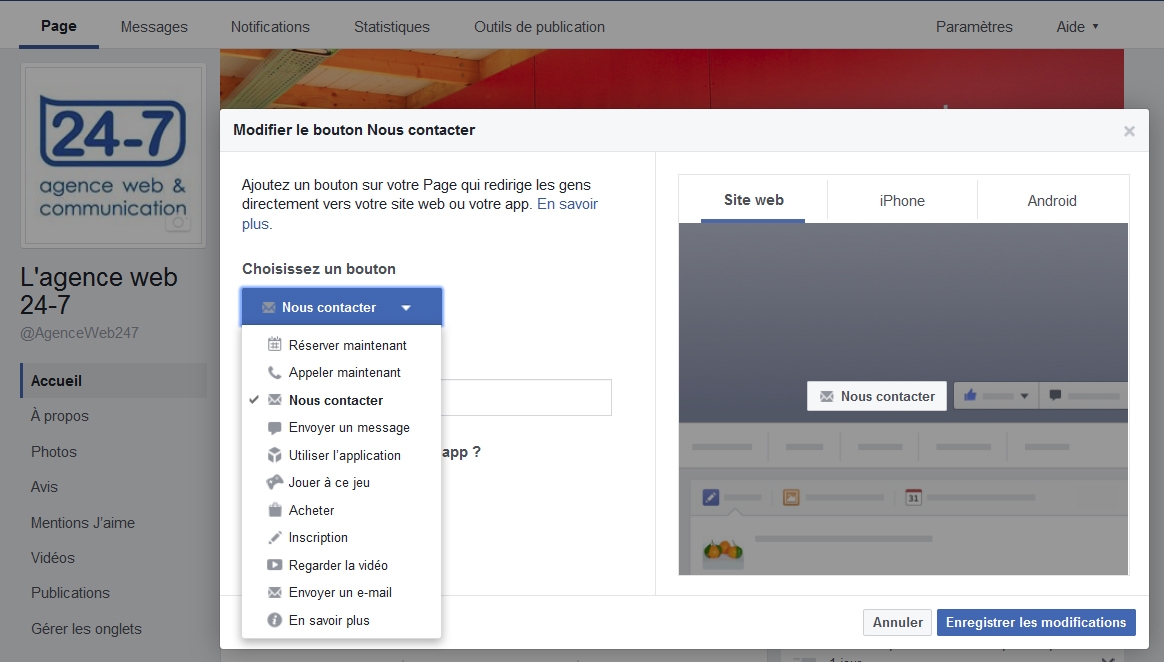Screen dimensions: 1164x662
Task: Click the blue edit icon in preview composer
Action: point(710,497)
